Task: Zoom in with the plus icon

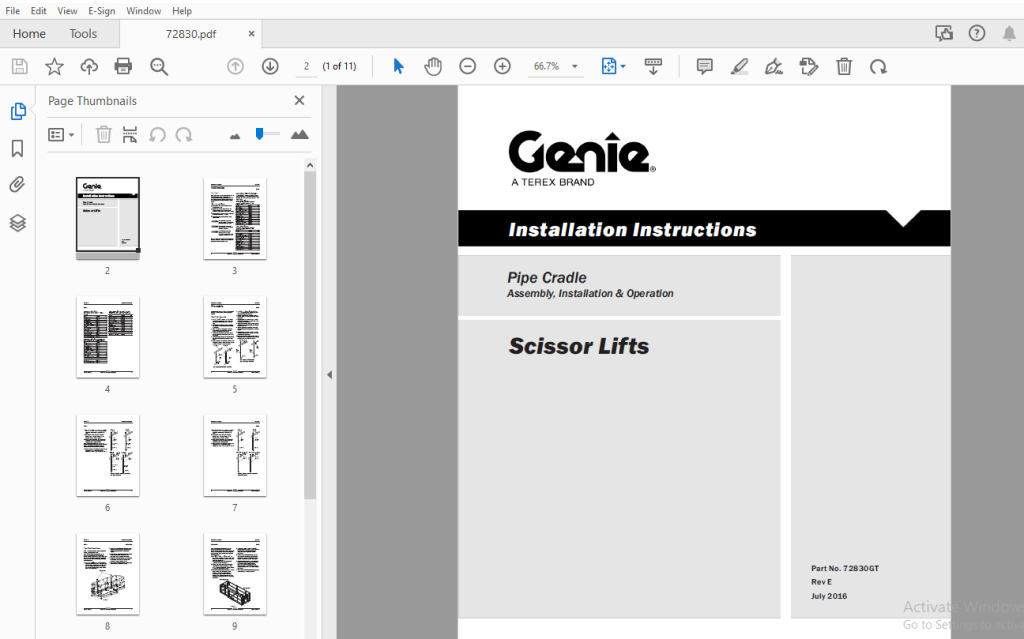Action: pos(502,66)
